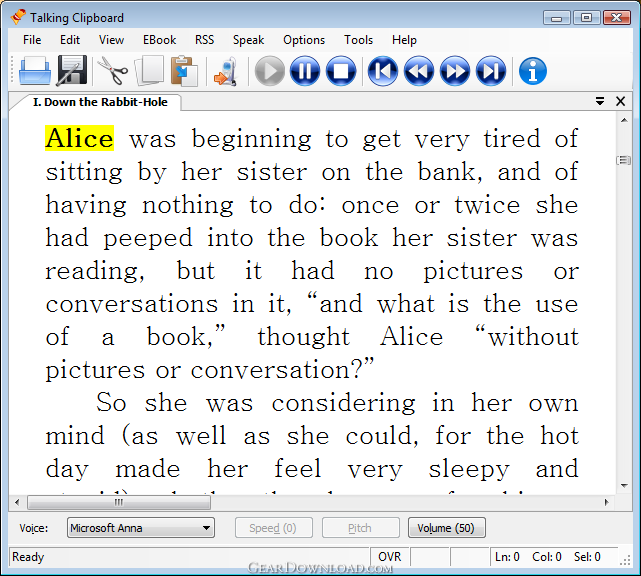Click the vertical scrollbar down arrow
This screenshot has height=576, width=641.
coord(624,486)
